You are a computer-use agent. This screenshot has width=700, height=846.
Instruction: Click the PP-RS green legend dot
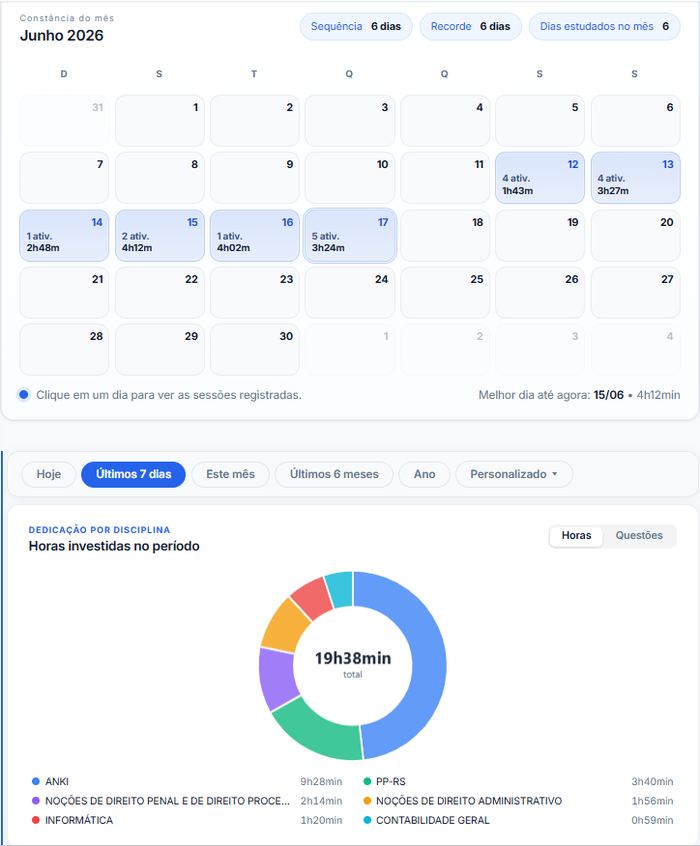point(367,781)
